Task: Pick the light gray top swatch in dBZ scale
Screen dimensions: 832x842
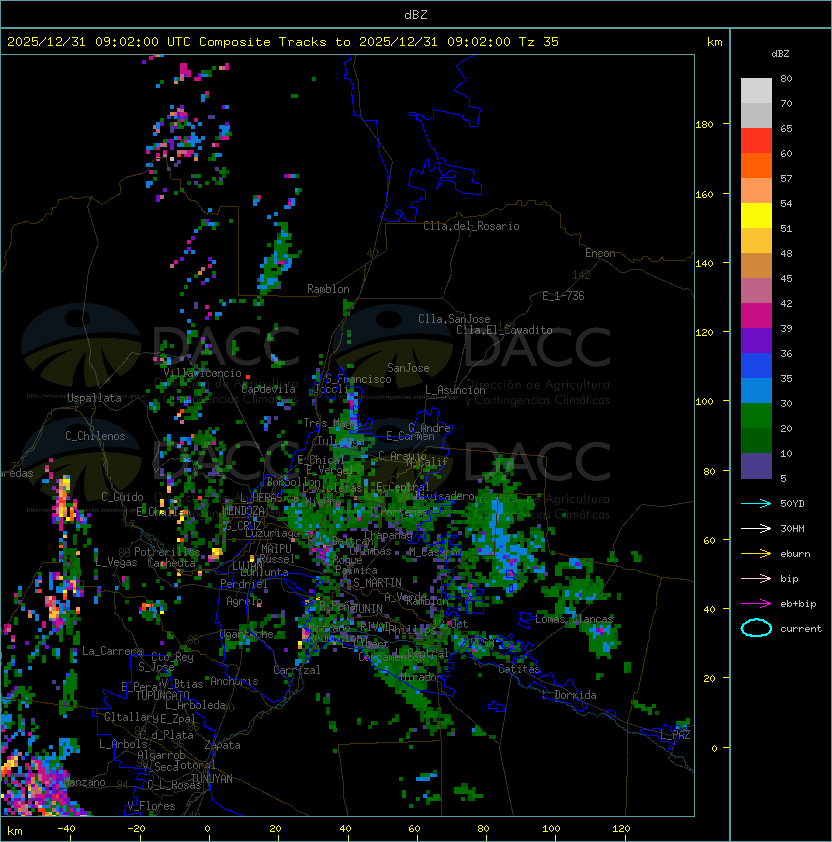Action: (x=756, y=91)
